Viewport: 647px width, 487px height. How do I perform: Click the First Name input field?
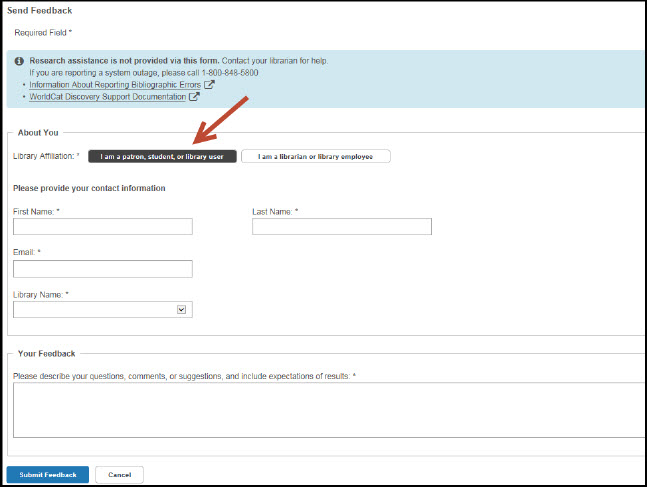103,227
